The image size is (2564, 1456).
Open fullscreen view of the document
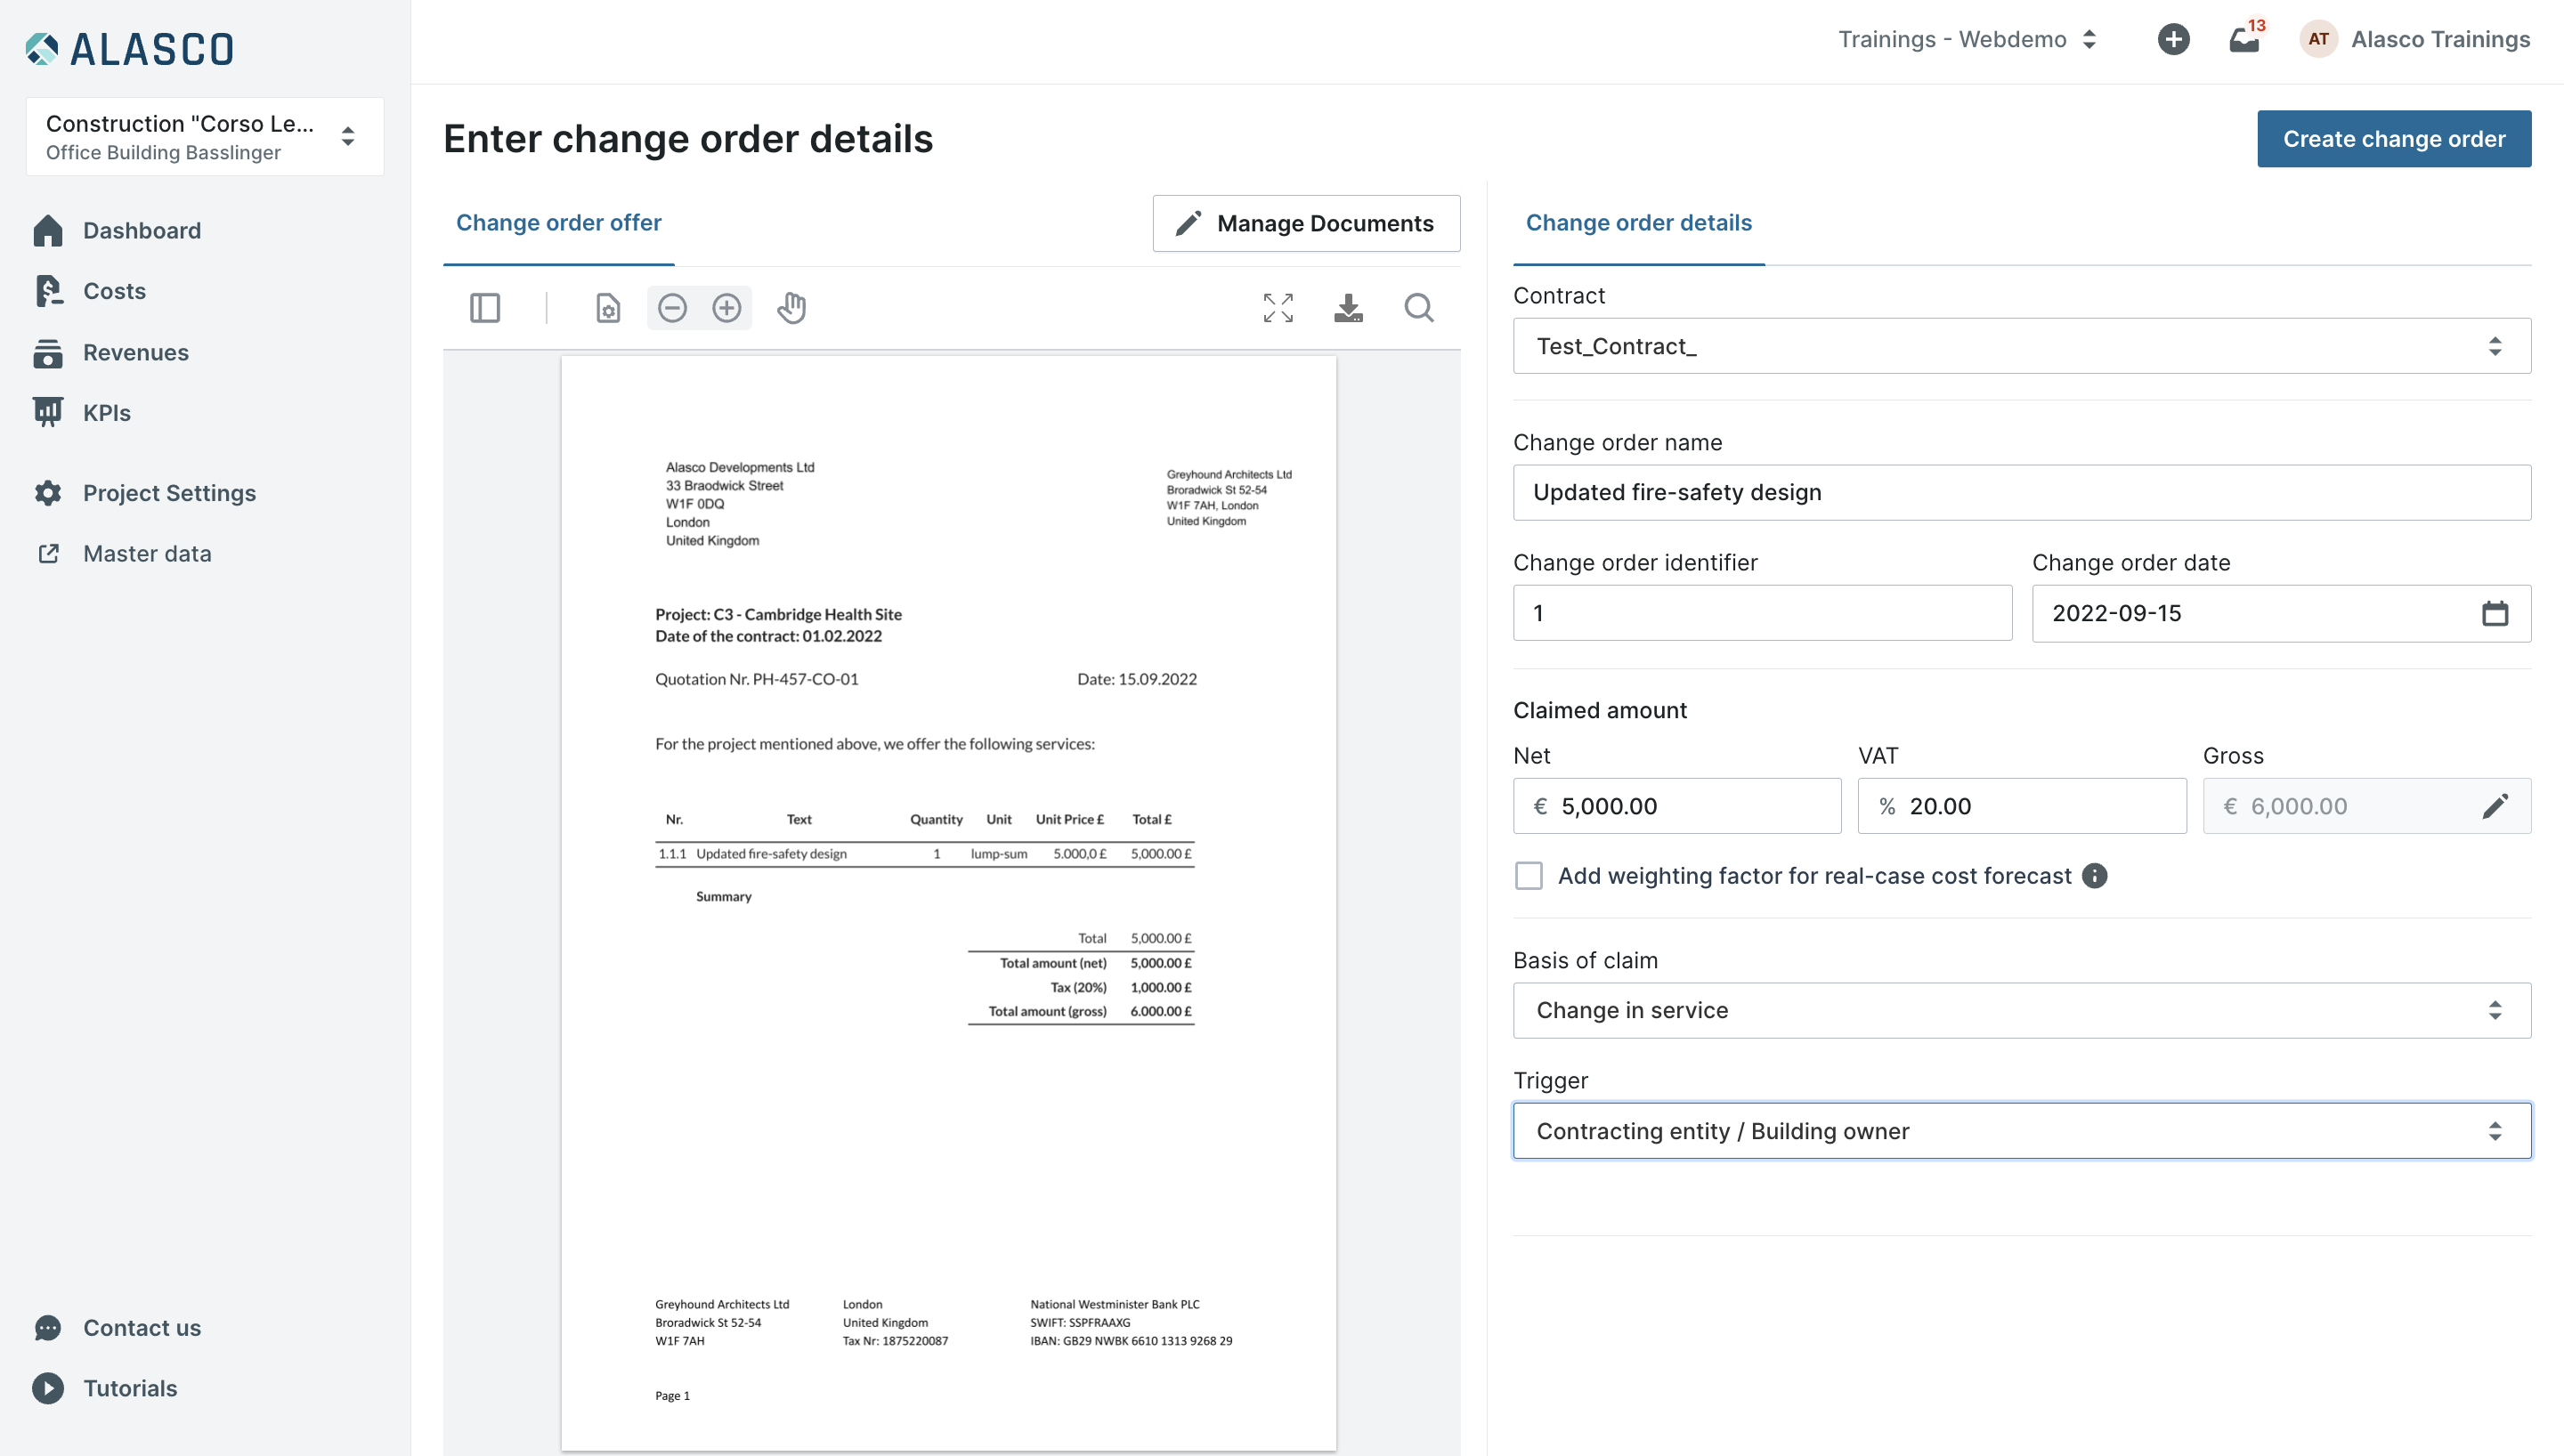[1278, 308]
